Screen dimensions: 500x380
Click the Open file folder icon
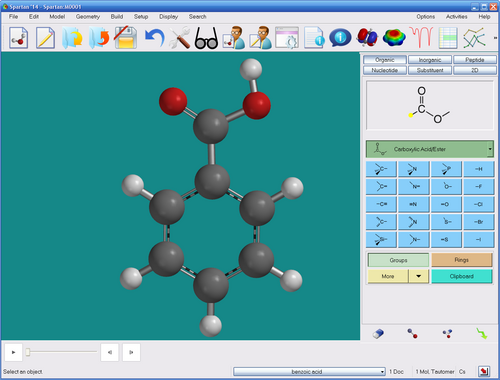click(x=72, y=38)
